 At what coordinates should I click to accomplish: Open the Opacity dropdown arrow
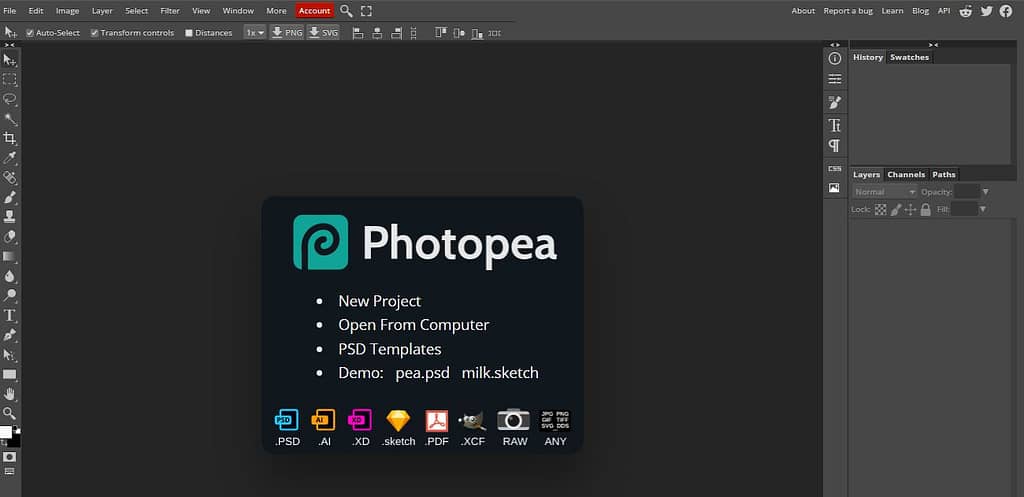click(985, 192)
